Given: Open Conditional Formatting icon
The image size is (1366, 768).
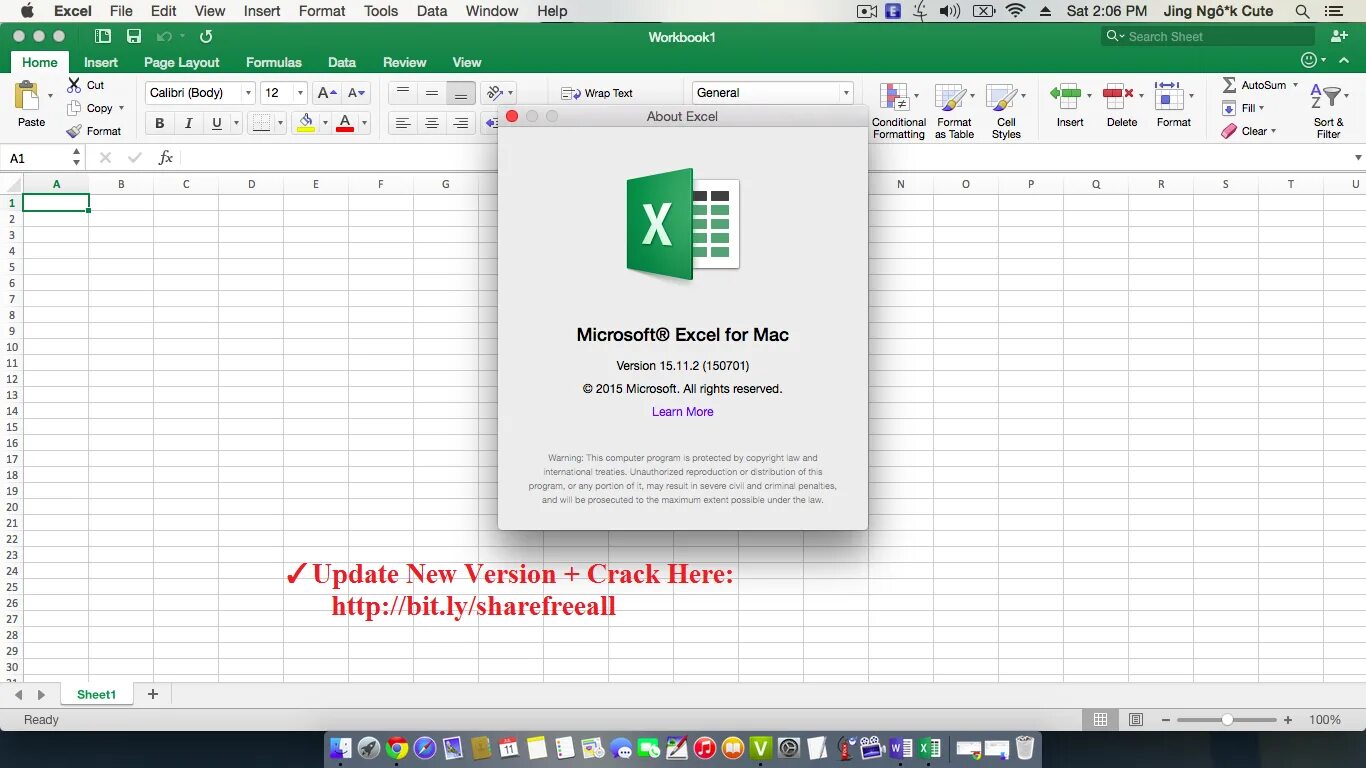Looking at the screenshot, I should [894, 97].
